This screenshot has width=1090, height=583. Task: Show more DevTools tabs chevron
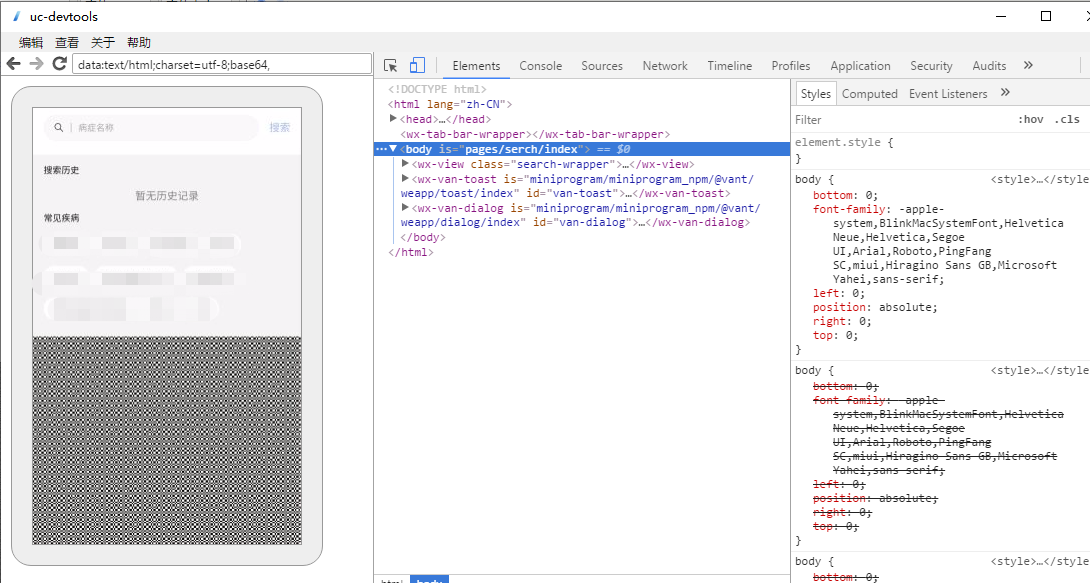tap(1028, 66)
